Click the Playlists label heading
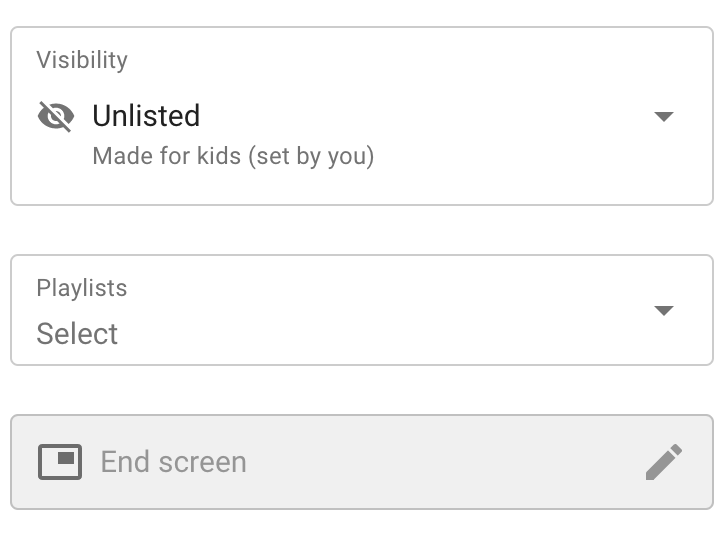The image size is (724, 544). point(82,288)
